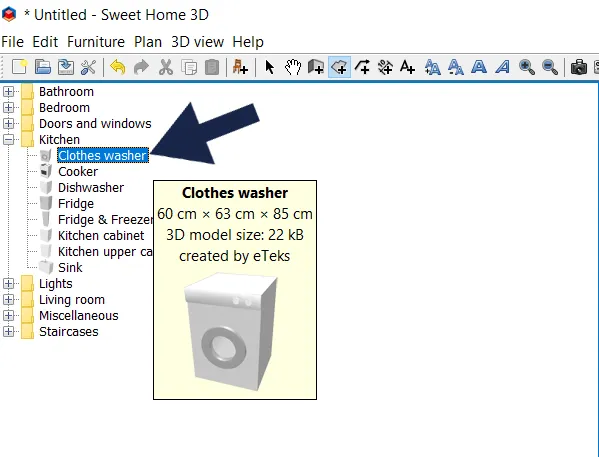Select Fridge in the Kitchen list
Image resolution: width=599 pixels, height=457 pixels.
pyautogui.click(x=76, y=204)
